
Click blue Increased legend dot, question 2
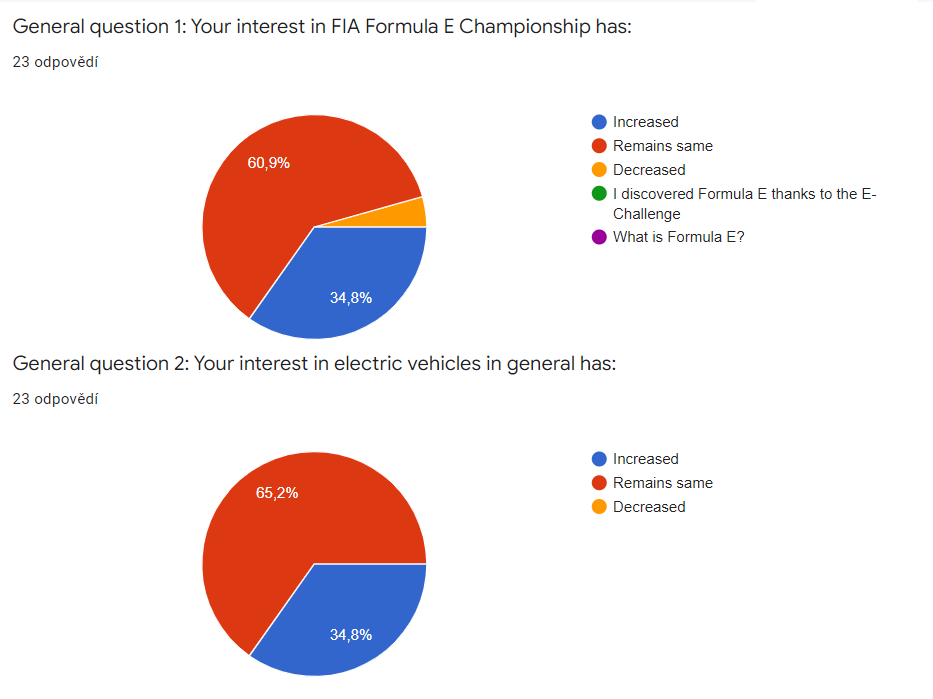[x=599, y=459]
